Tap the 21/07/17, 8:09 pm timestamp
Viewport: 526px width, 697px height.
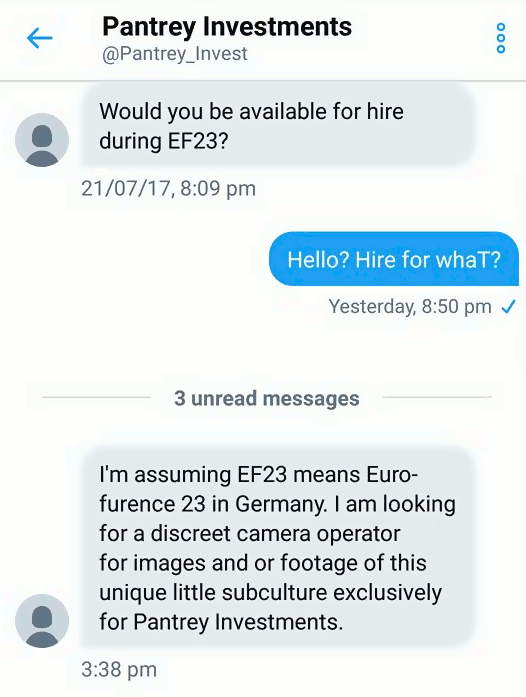[x=169, y=188]
